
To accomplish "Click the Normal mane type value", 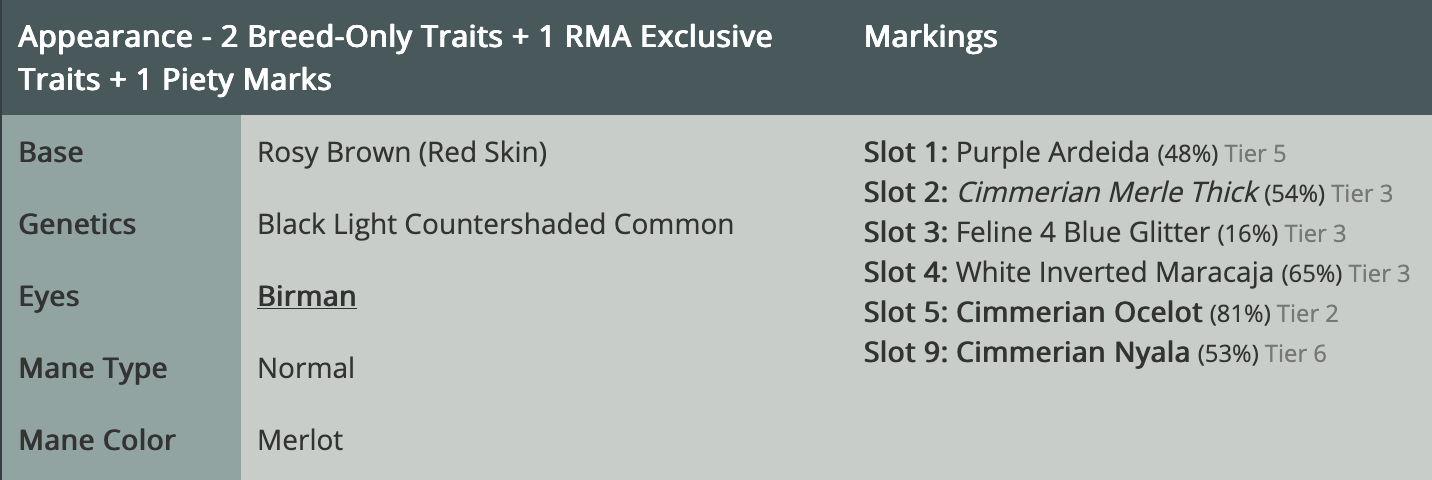I will tap(306, 368).
